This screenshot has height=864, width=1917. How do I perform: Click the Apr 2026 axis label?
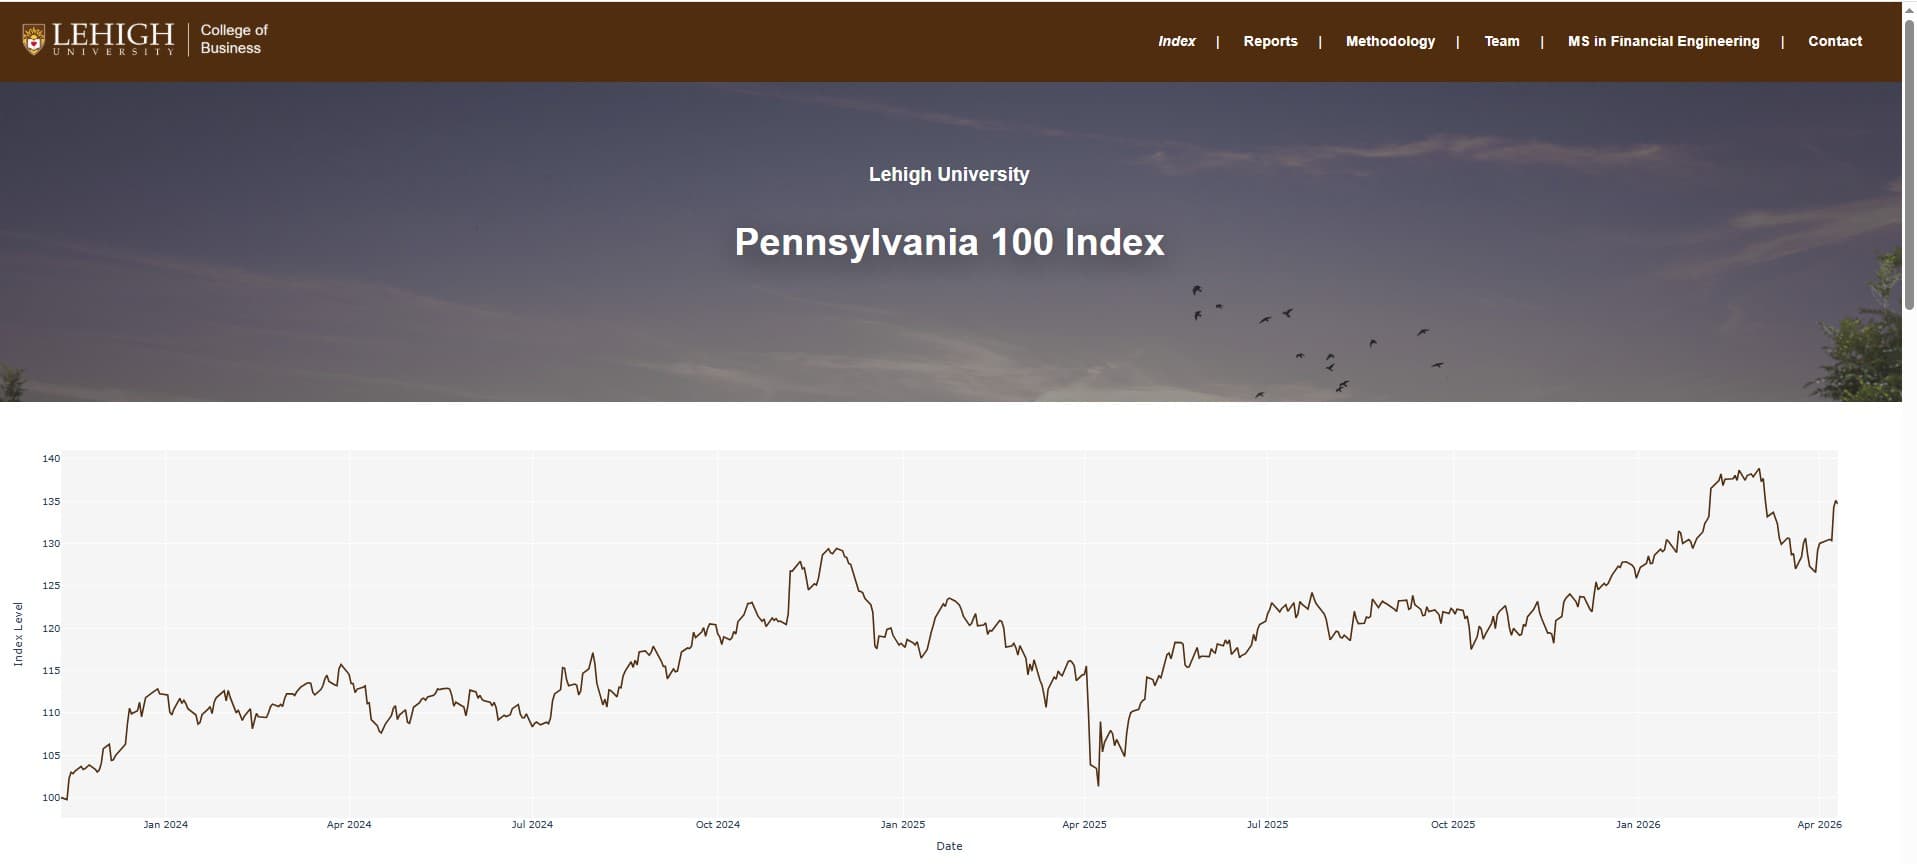click(x=1822, y=824)
